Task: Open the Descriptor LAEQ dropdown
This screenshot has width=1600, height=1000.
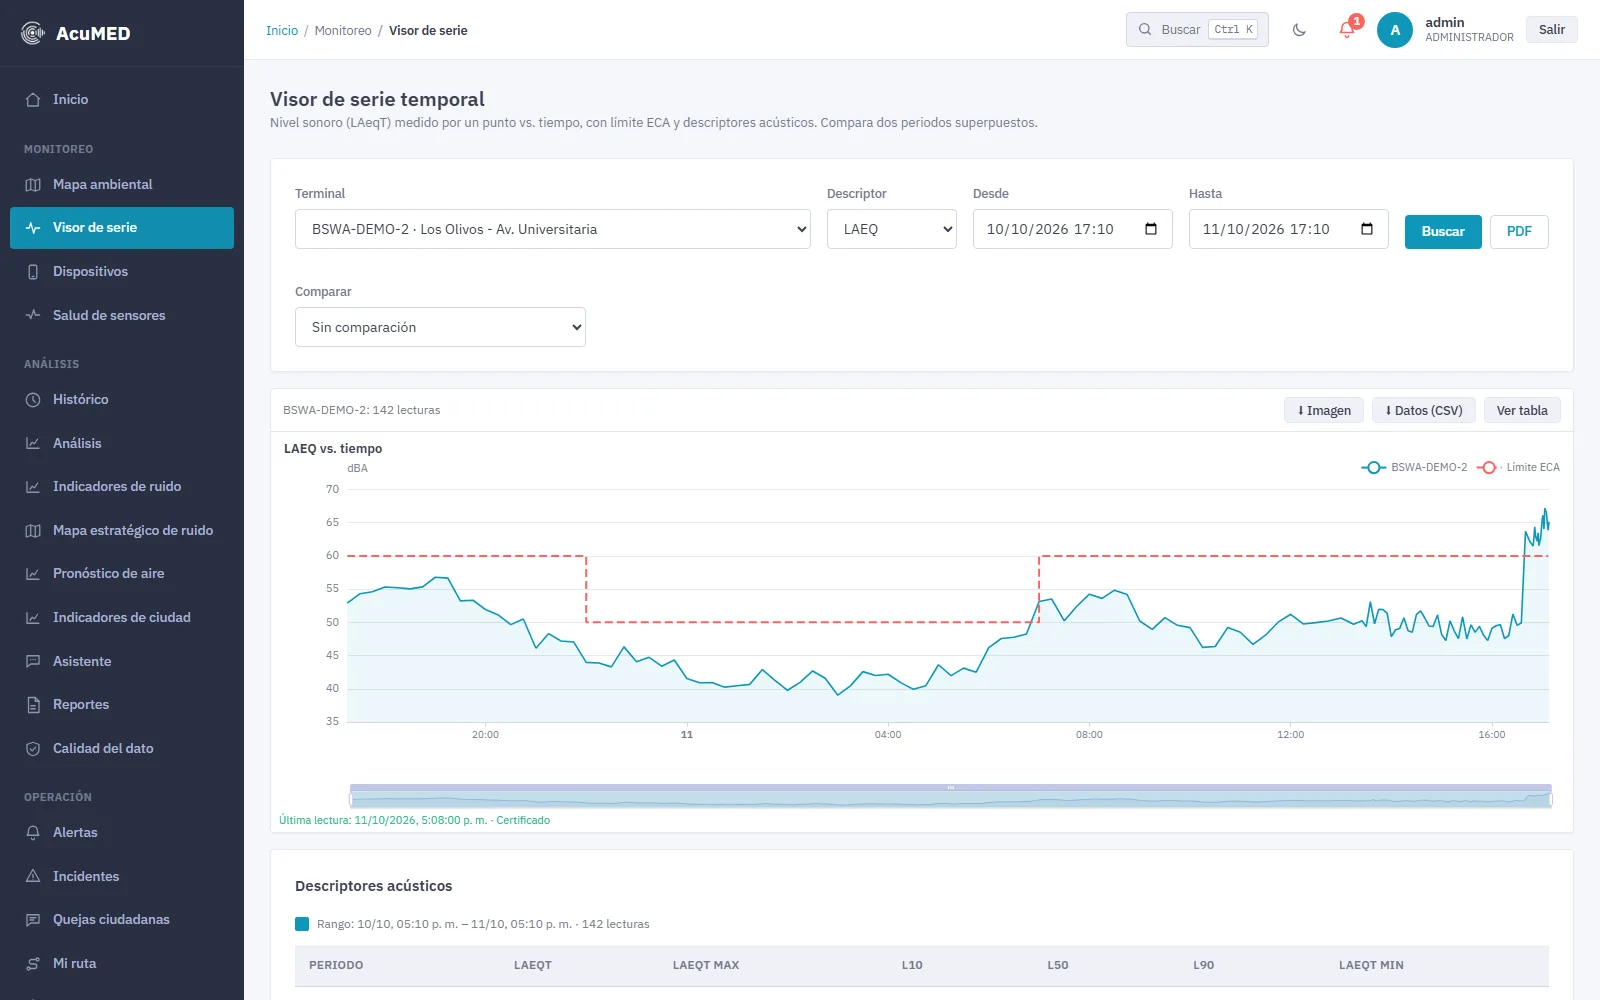Action: pos(892,229)
